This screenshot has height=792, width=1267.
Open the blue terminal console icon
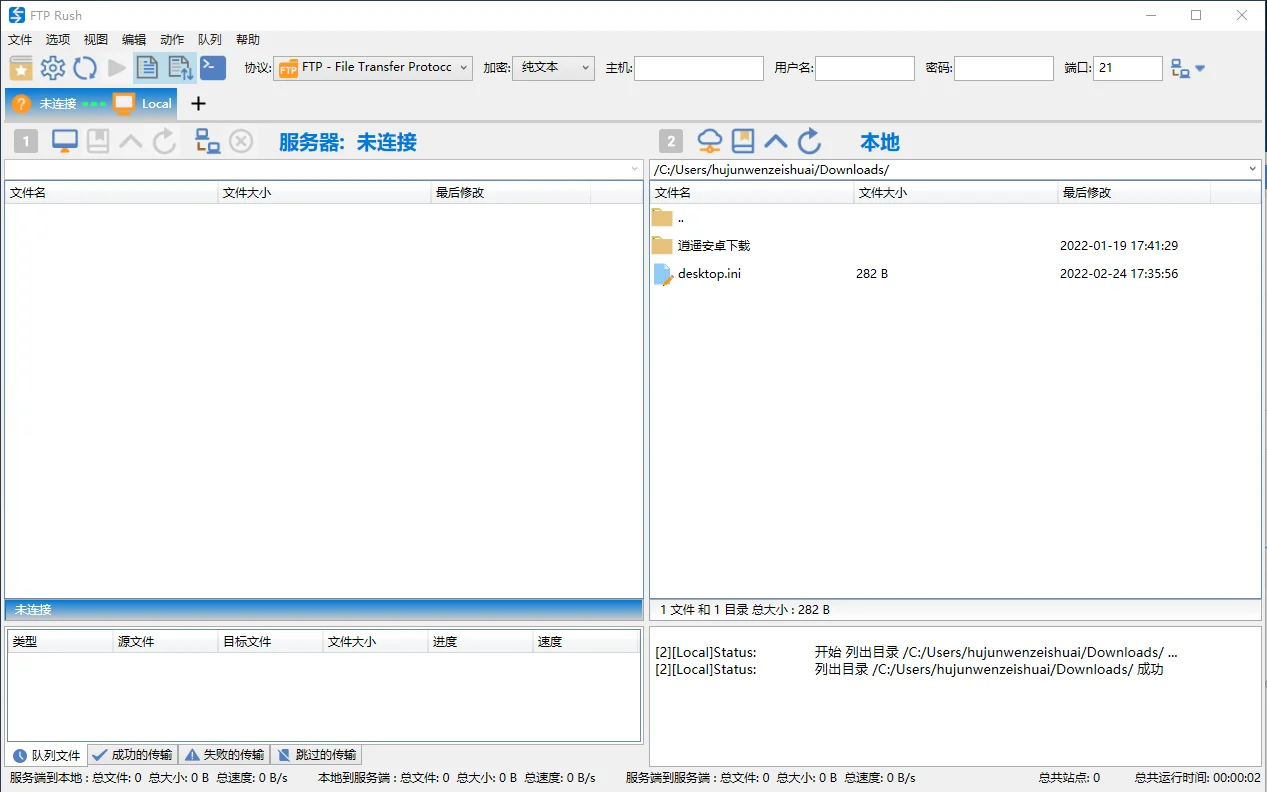click(x=212, y=67)
